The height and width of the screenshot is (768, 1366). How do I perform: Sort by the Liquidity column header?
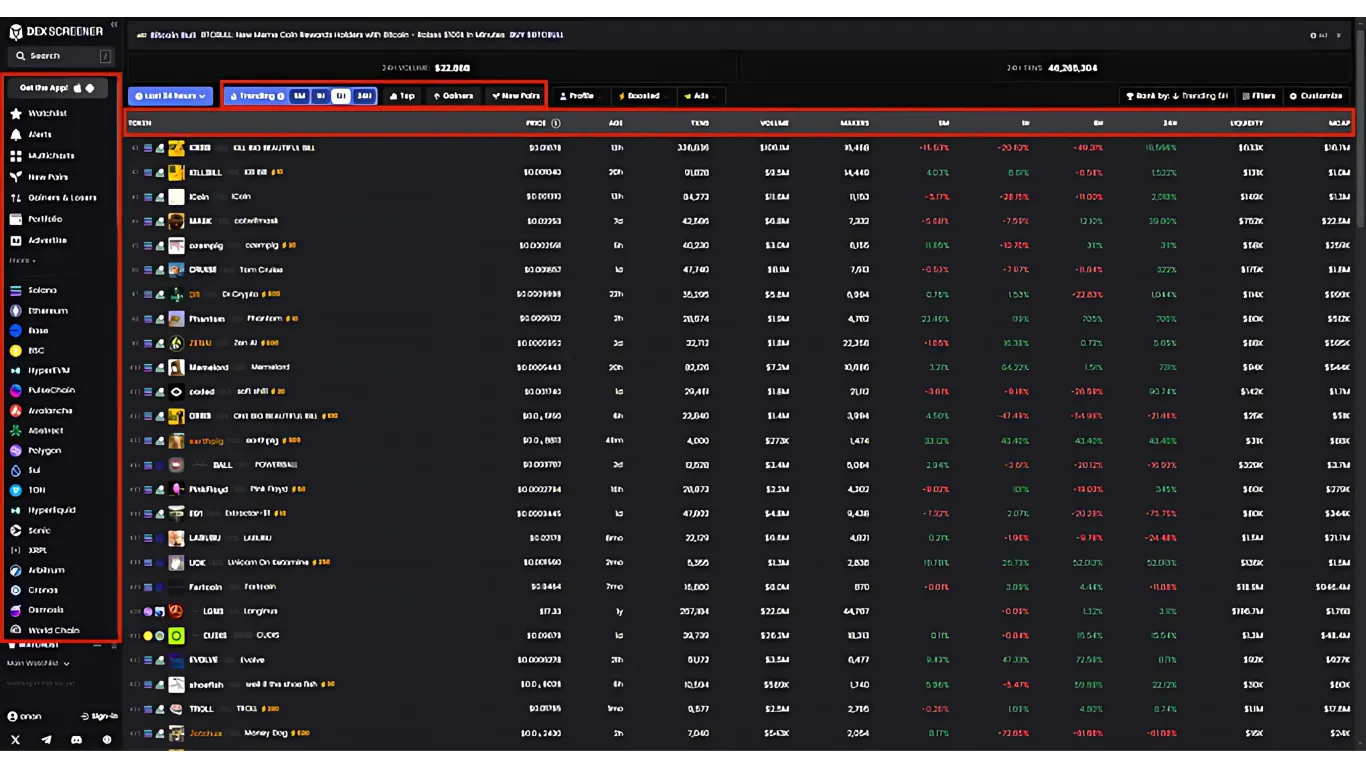1246,123
